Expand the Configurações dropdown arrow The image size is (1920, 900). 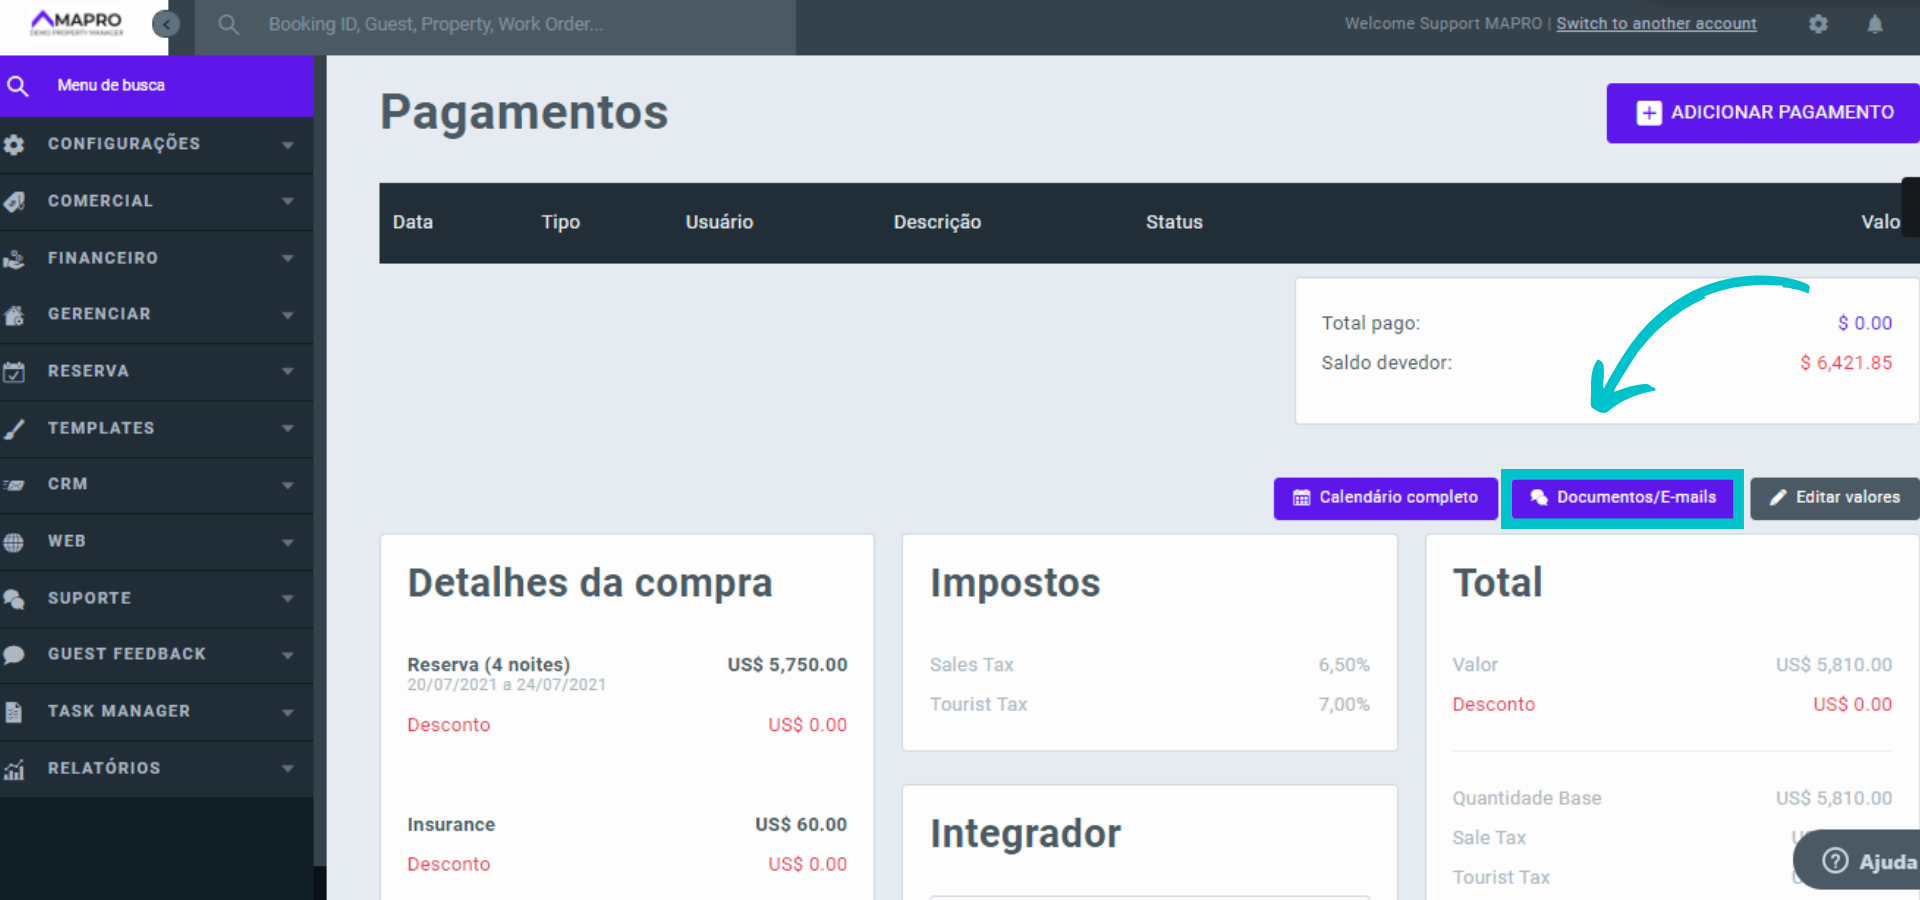288,145
